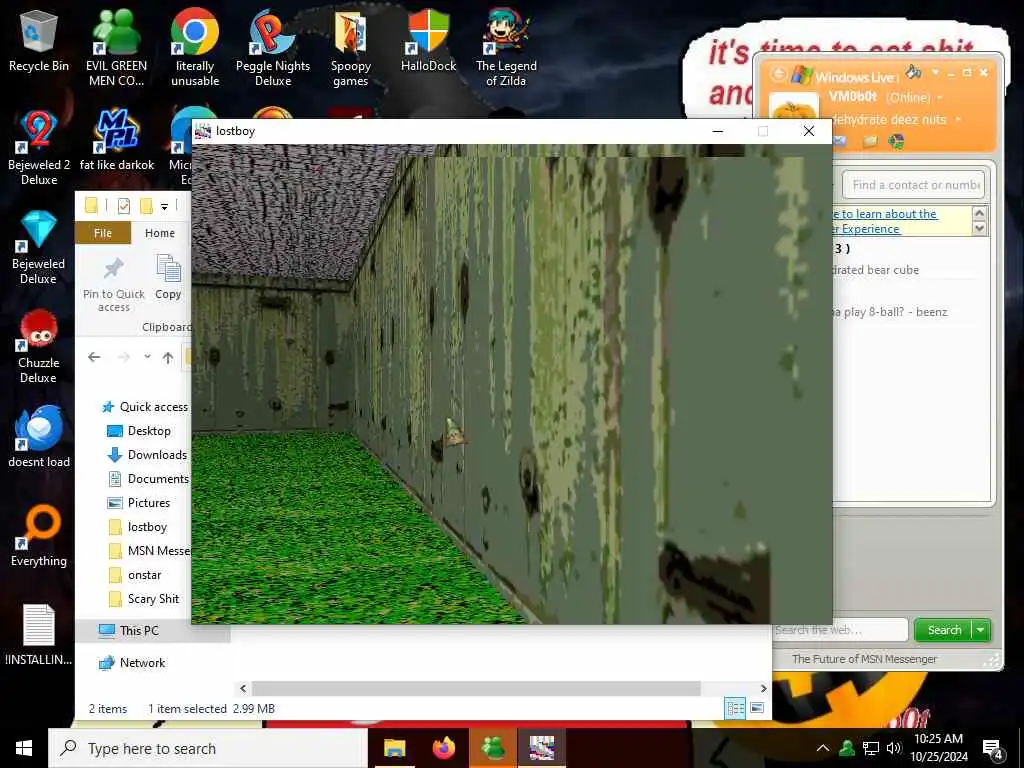Click The Future of MSN Messenger text
Image resolution: width=1024 pixels, height=768 pixels.
click(864, 659)
